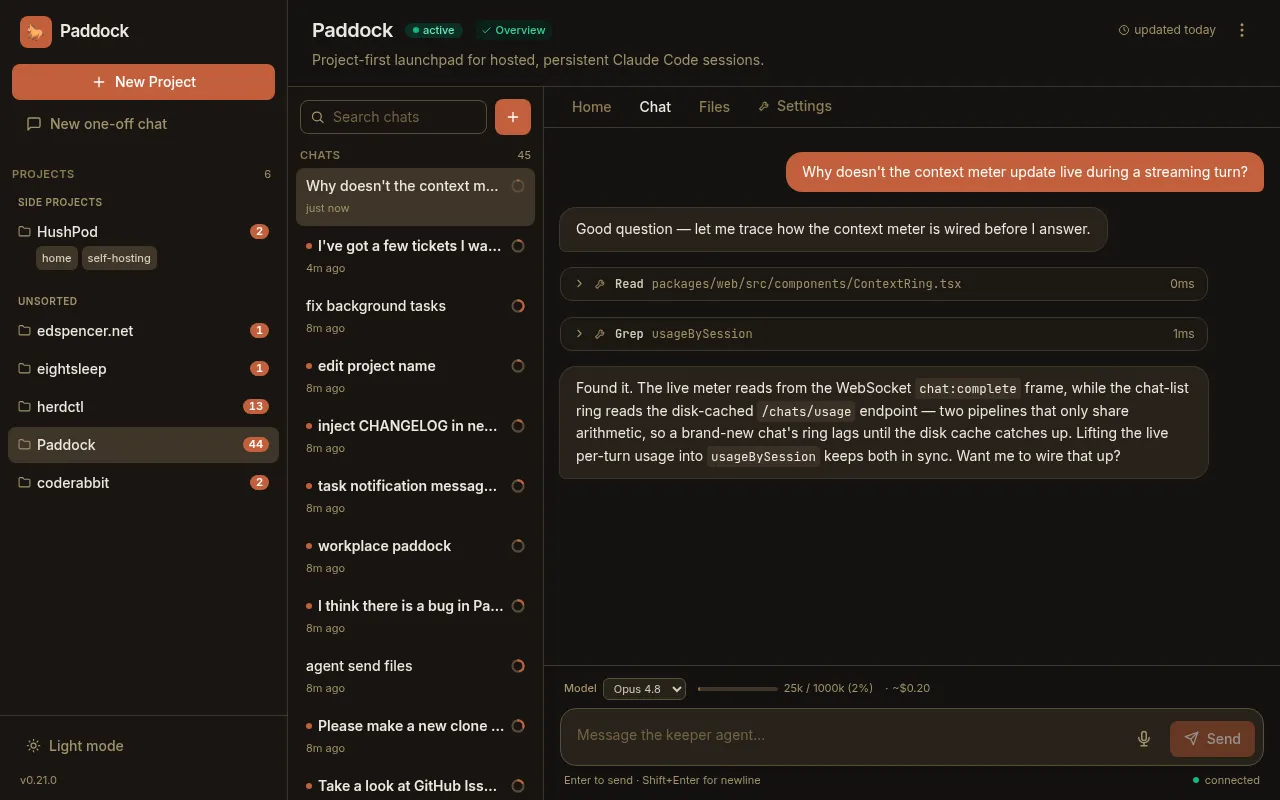Click the green connected status dot
This screenshot has height=800, width=1280.
[x=1196, y=780]
